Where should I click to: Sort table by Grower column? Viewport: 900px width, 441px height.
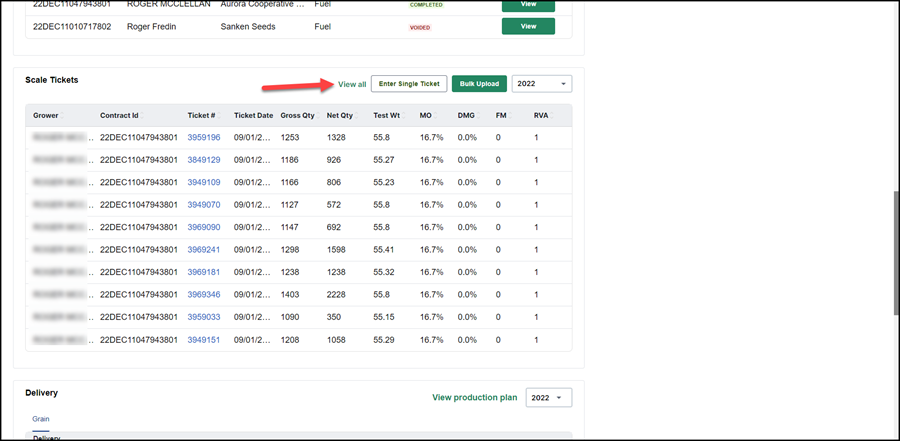pos(48,115)
